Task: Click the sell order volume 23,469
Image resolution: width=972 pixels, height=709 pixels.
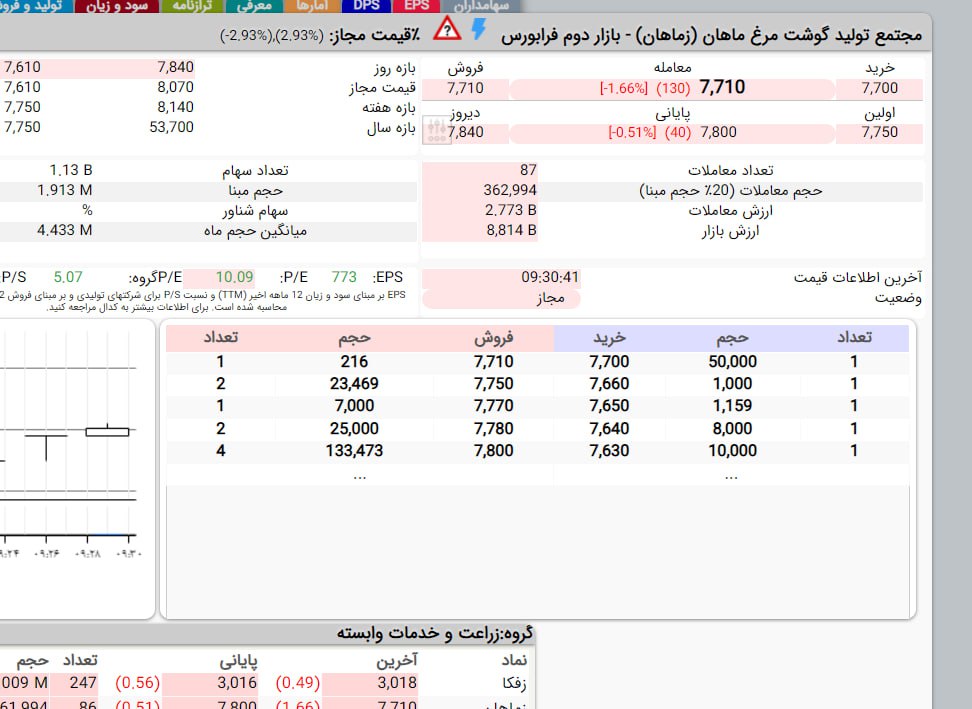Action: click(x=354, y=384)
